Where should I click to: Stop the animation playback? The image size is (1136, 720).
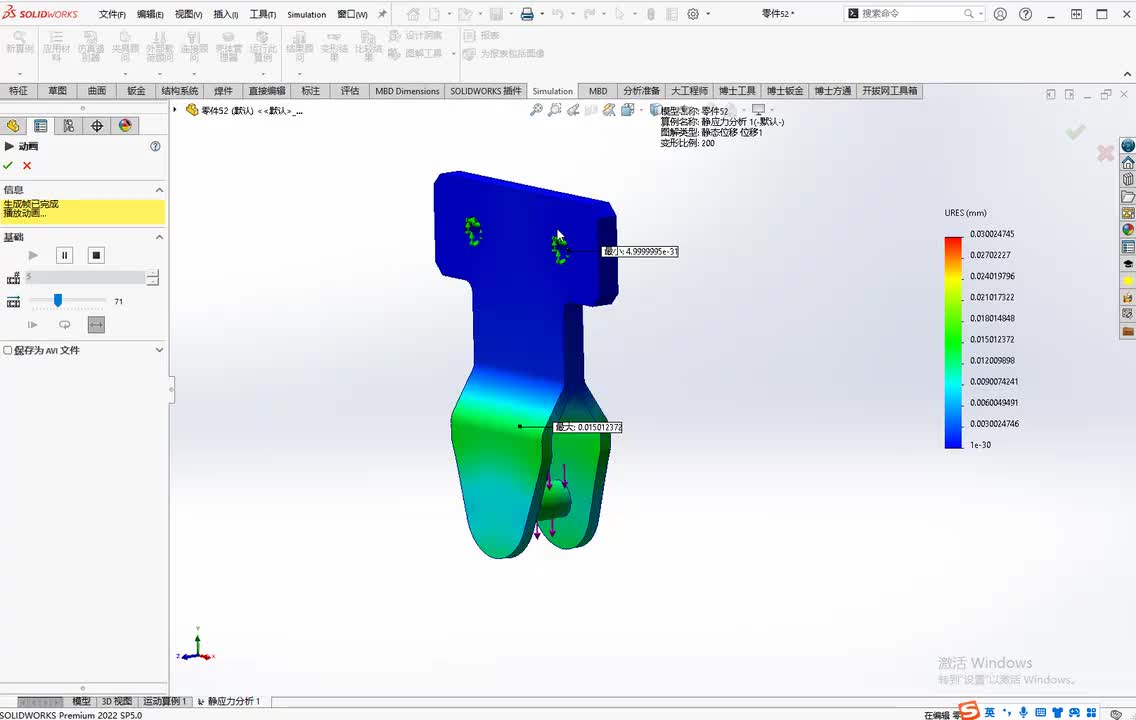point(96,255)
